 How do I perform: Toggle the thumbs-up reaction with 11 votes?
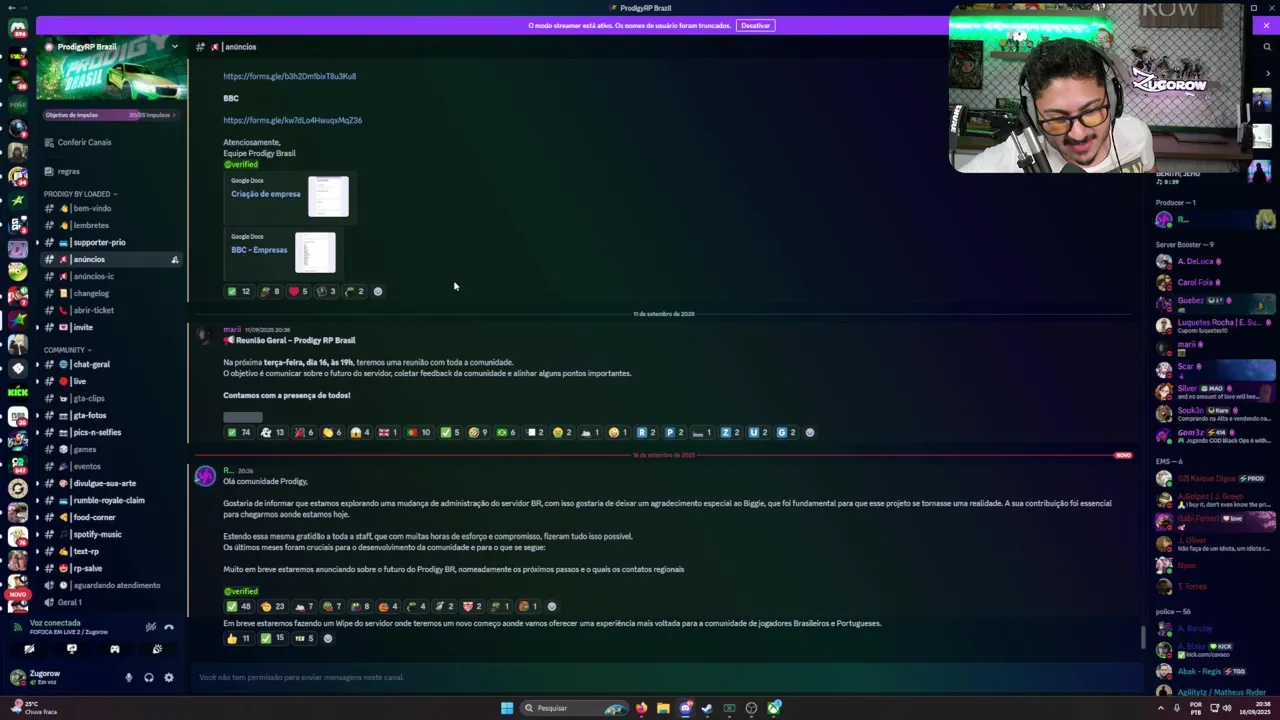pyautogui.click(x=239, y=638)
